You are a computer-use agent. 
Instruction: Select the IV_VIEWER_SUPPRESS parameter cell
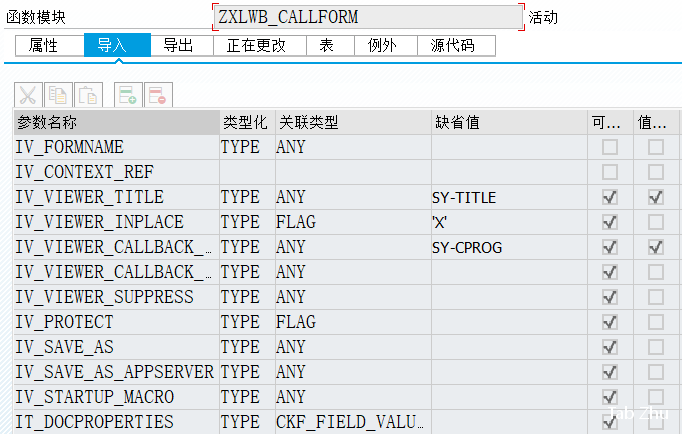click(x=117, y=297)
